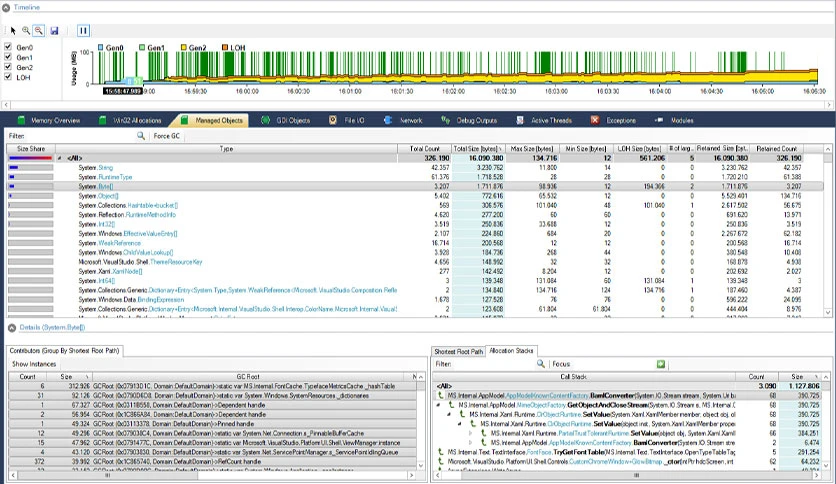The height and width of the screenshot is (484, 836).
Task: Click the Win32 Allocations tab icon
Action: click(x=102, y=120)
